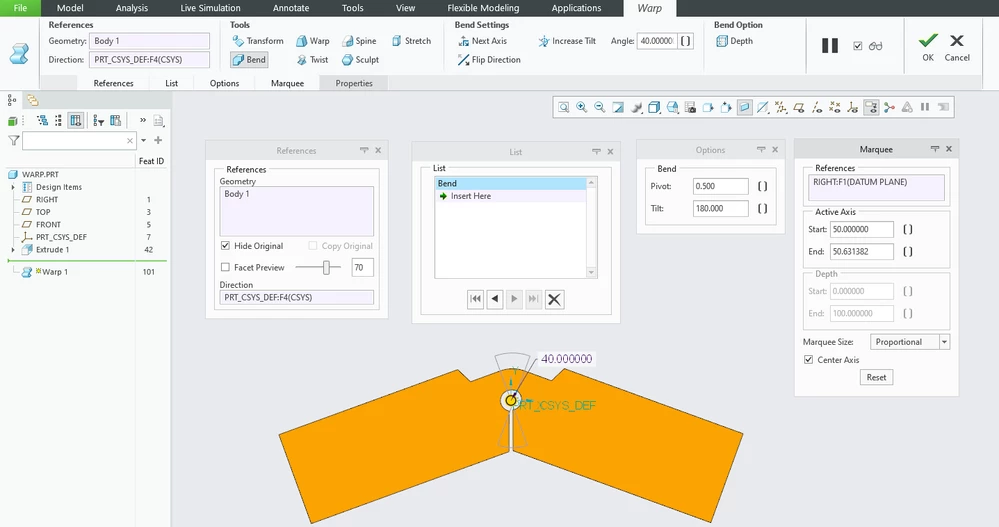Enable the Facet Preview checkbox
This screenshot has height=527, width=999.
click(225, 267)
